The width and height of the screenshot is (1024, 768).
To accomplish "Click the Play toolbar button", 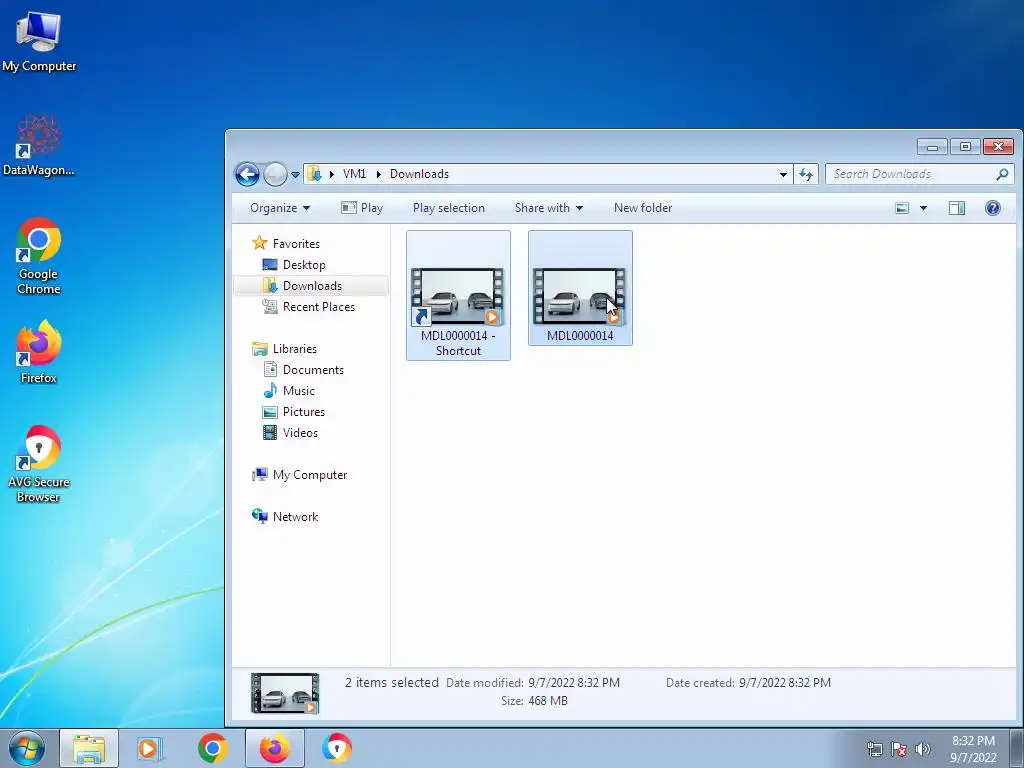I will tap(362, 208).
